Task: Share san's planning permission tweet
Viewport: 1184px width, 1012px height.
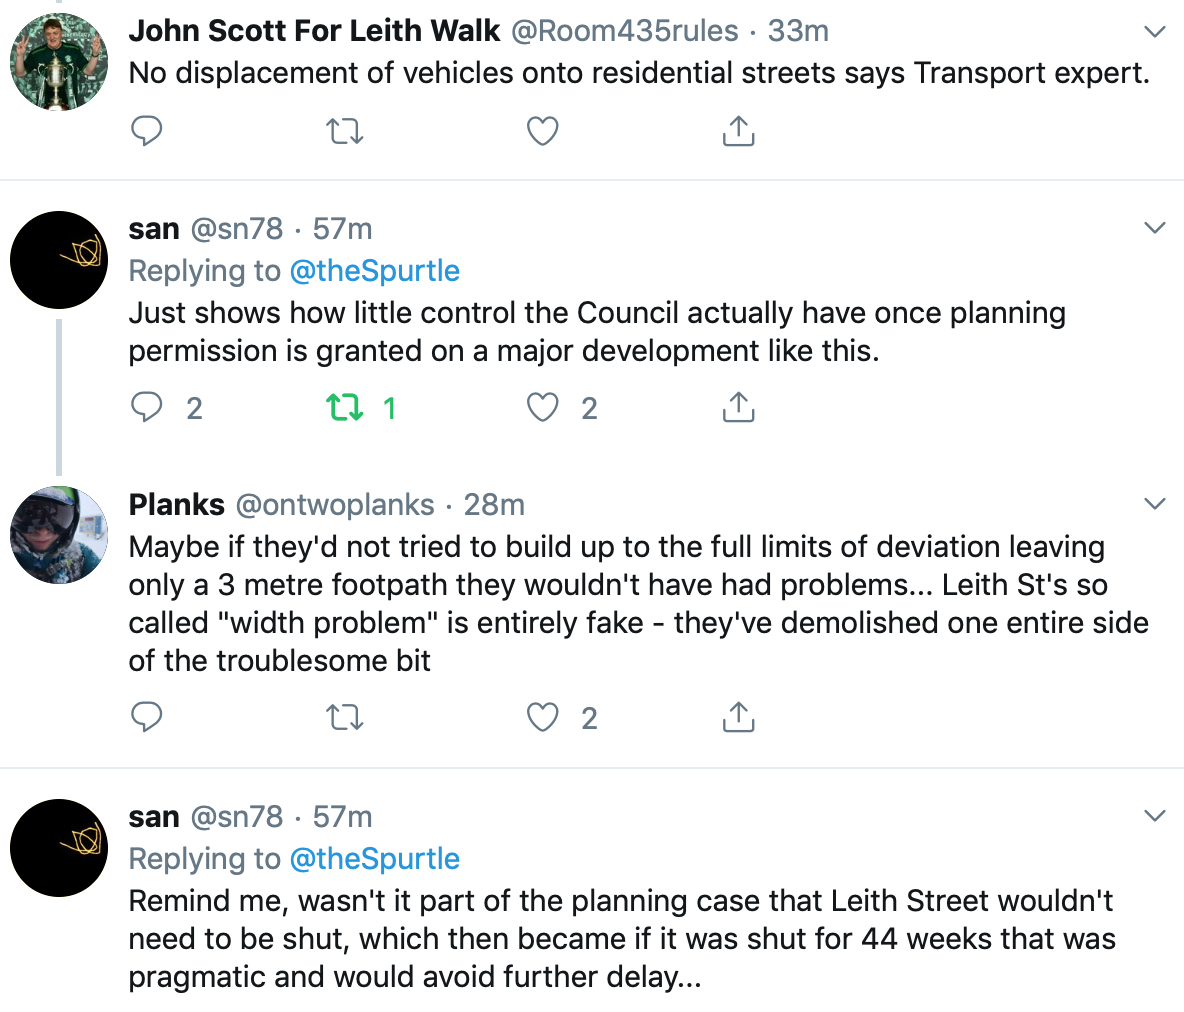Action: pos(738,407)
